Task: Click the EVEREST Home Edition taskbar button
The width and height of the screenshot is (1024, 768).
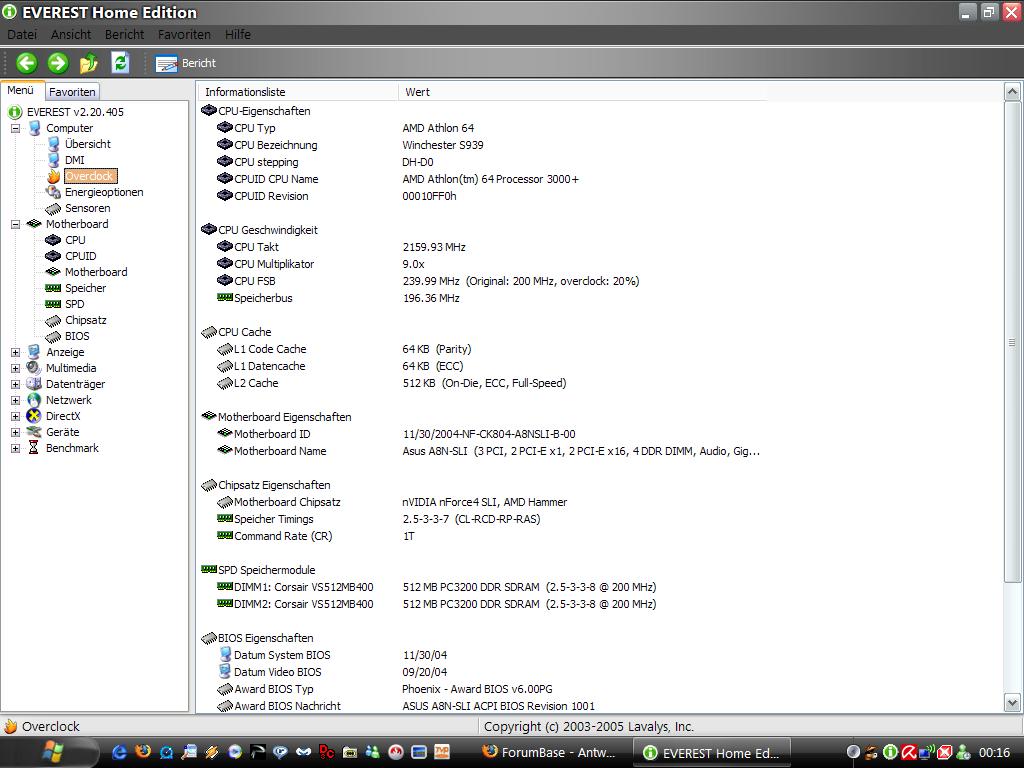Action: pos(714,753)
